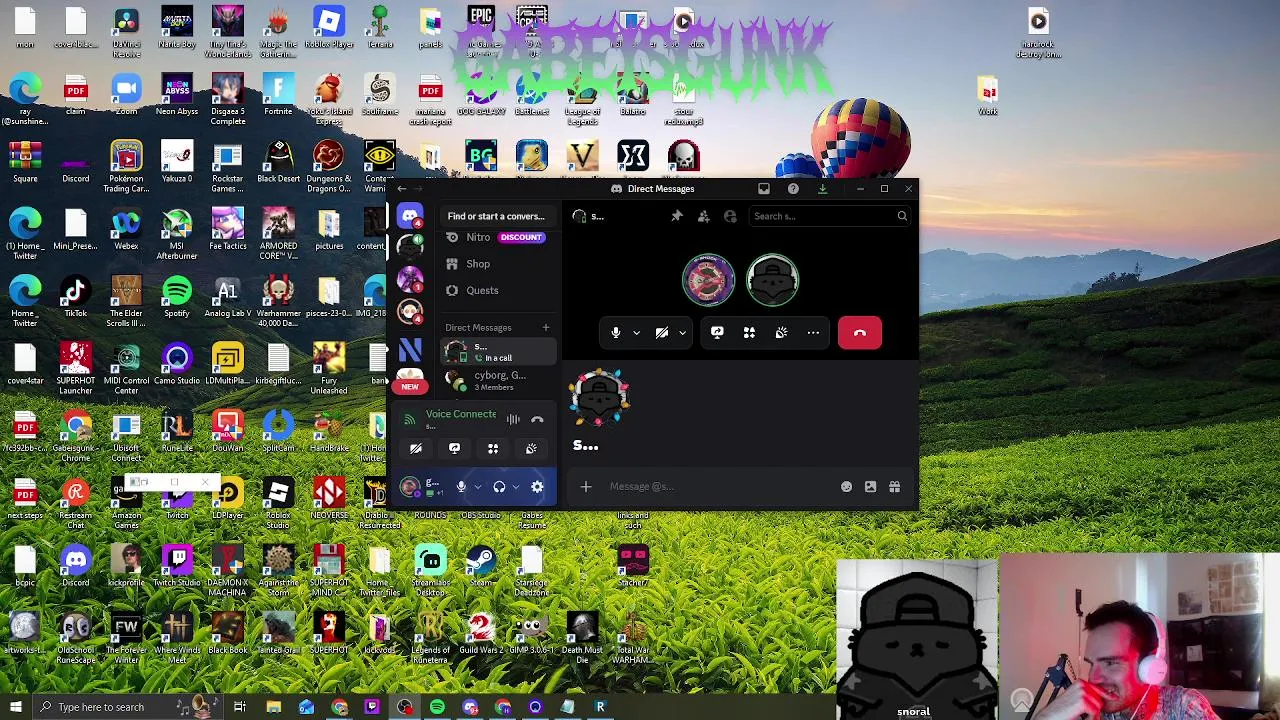This screenshot has height=720, width=1280.
Task: Open the gift icon in message bar
Action: [894, 487]
